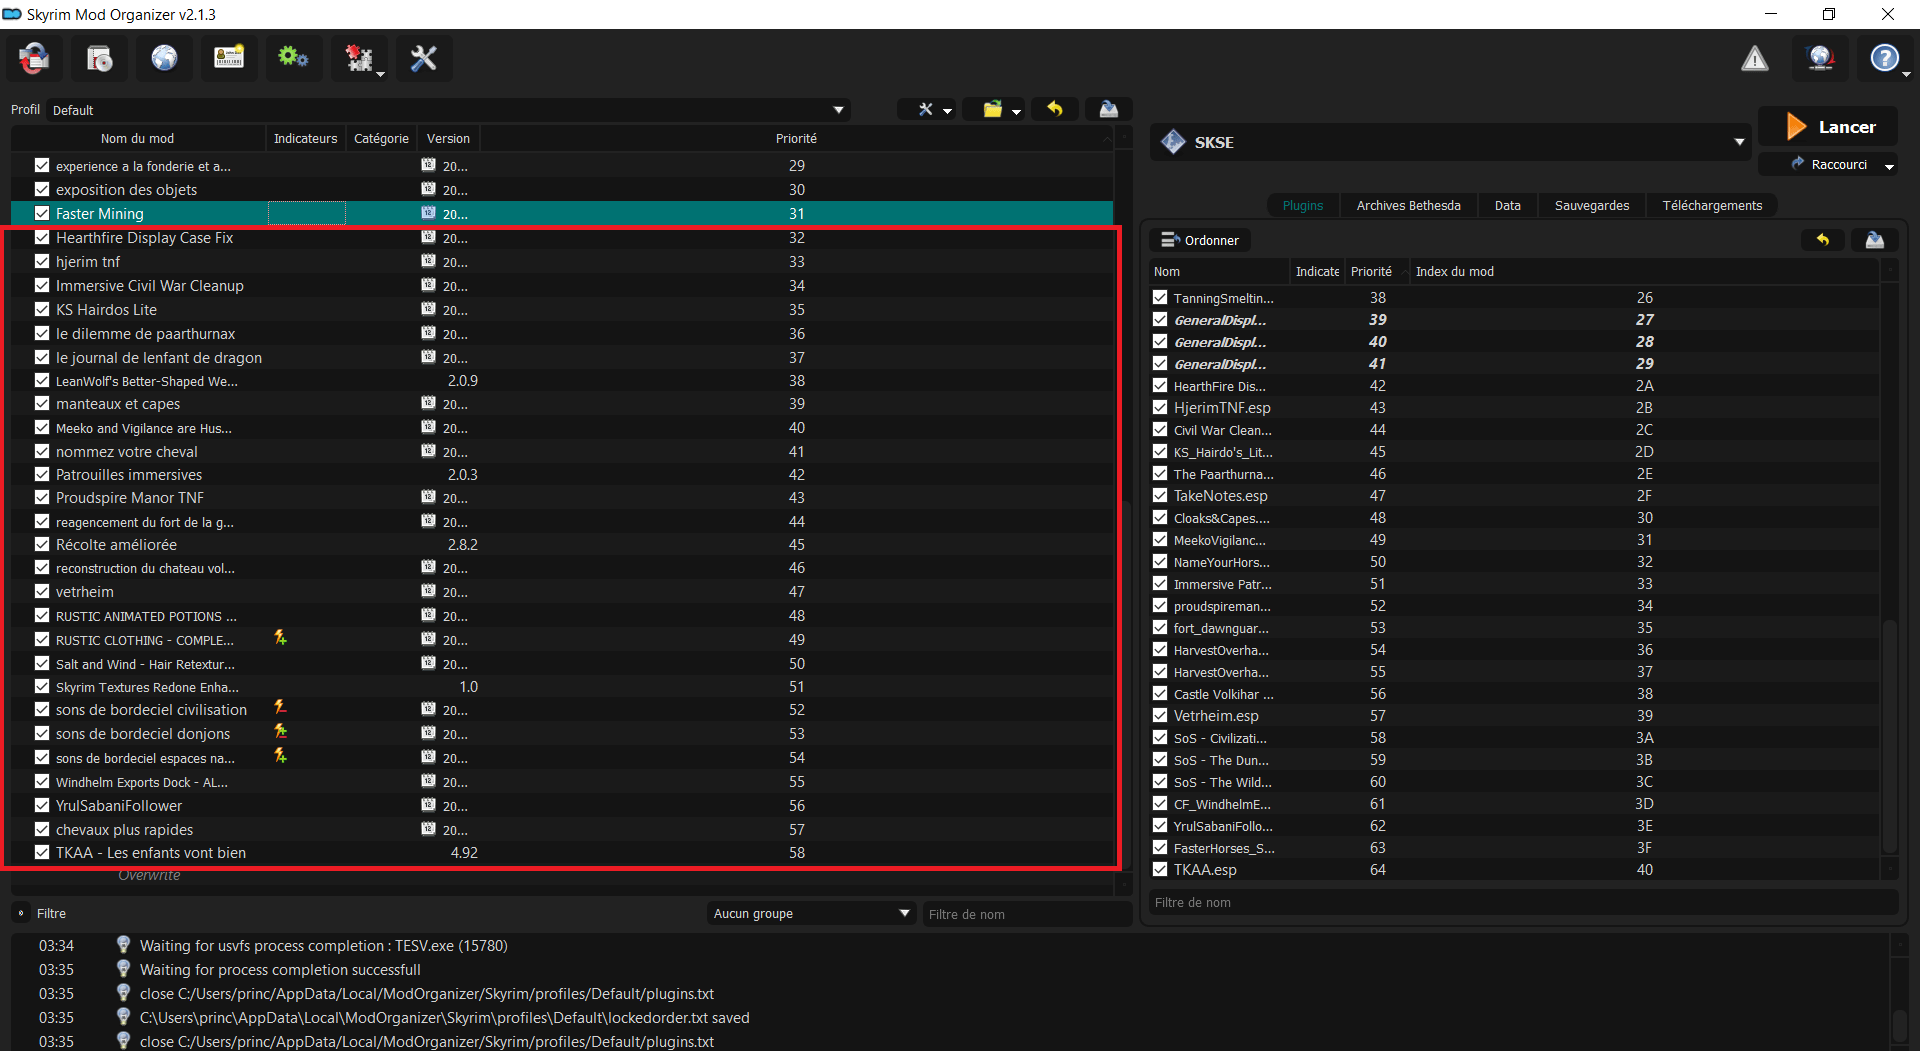The width and height of the screenshot is (1920, 1051).
Task: Switch to the Data tab
Action: (x=1507, y=205)
